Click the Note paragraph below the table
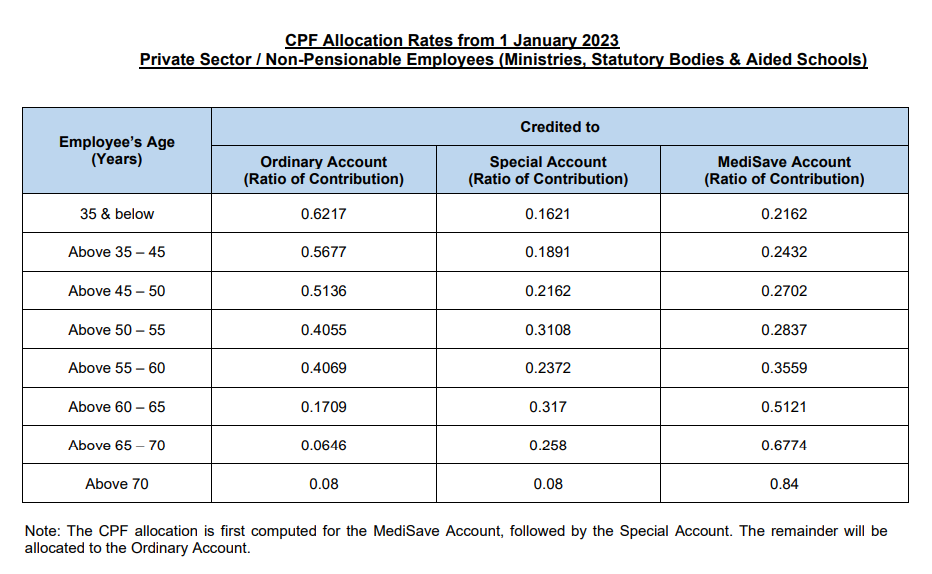932x574 pixels. pyautogui.click(x=456, y=539)
